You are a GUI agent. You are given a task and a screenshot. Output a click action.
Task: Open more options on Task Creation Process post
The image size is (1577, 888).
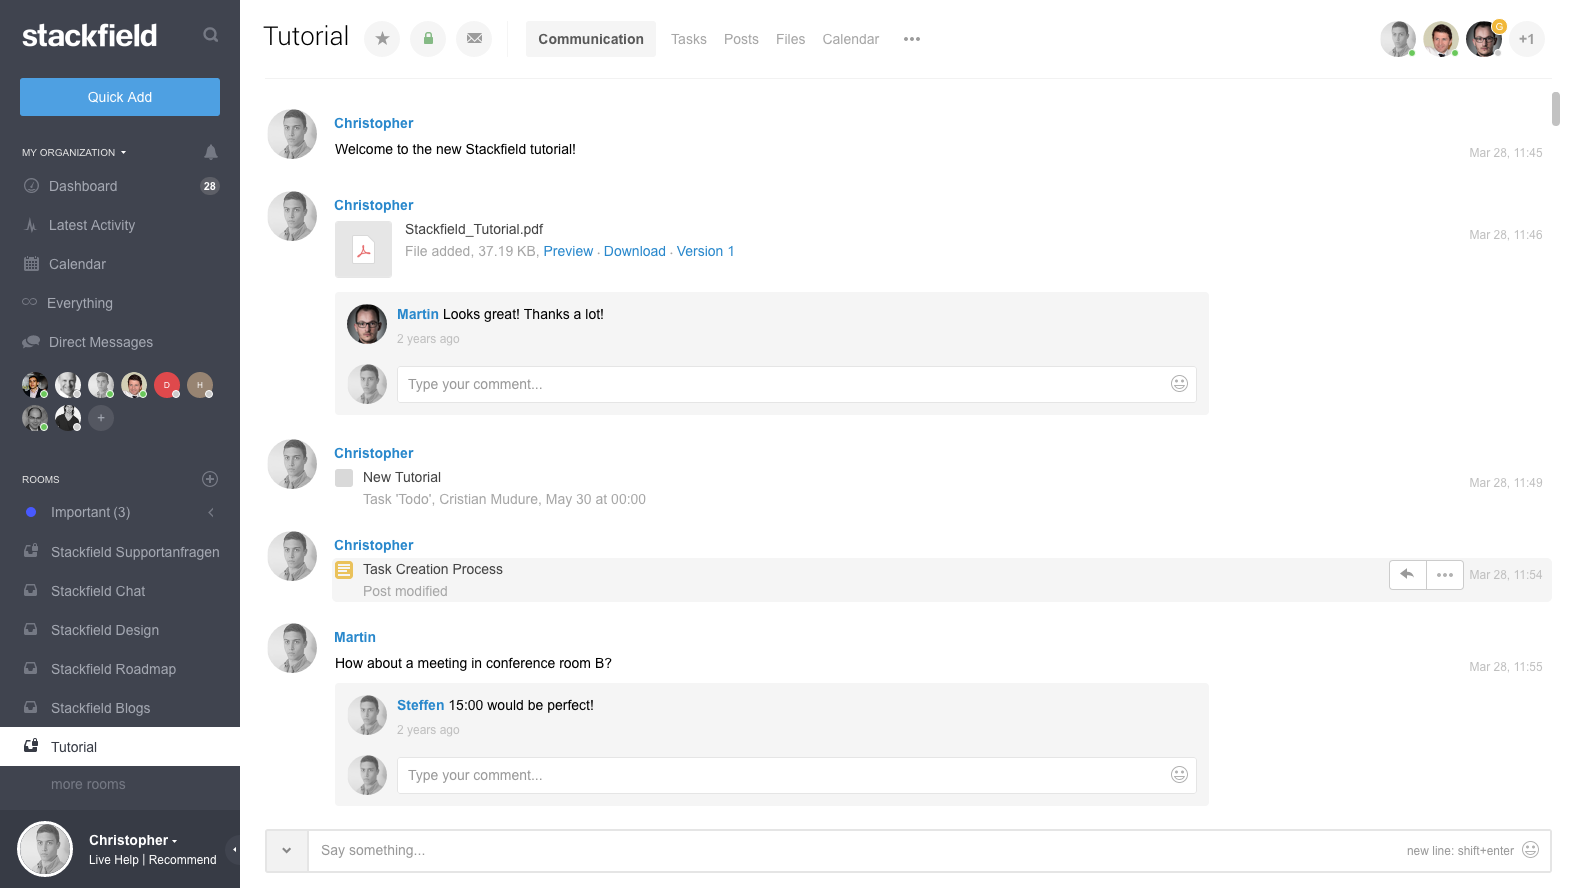[x=1445, y=575]
